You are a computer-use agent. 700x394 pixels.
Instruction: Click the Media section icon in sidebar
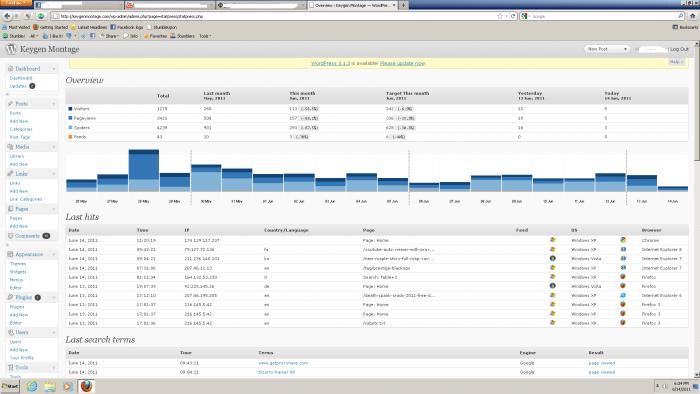click(10, 147)
